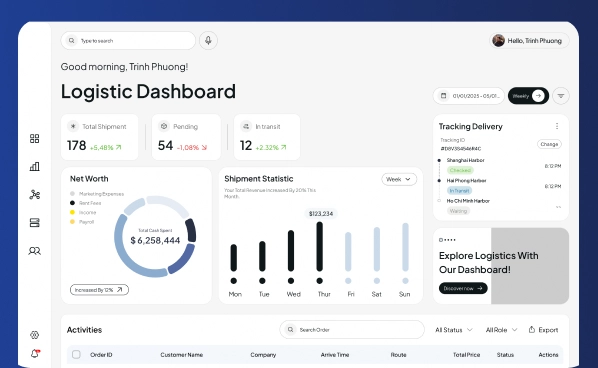Click the Total Shipment card icon
Screen dimensions: 598x368
point(73,126)
